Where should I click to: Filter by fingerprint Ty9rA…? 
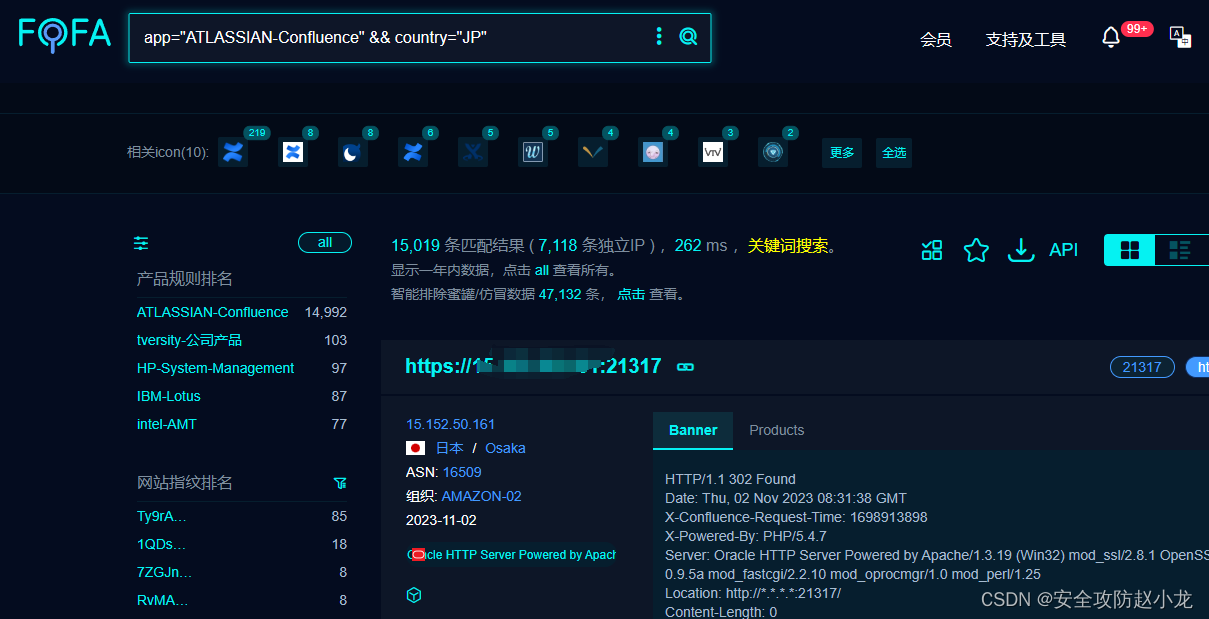(162, 516)
